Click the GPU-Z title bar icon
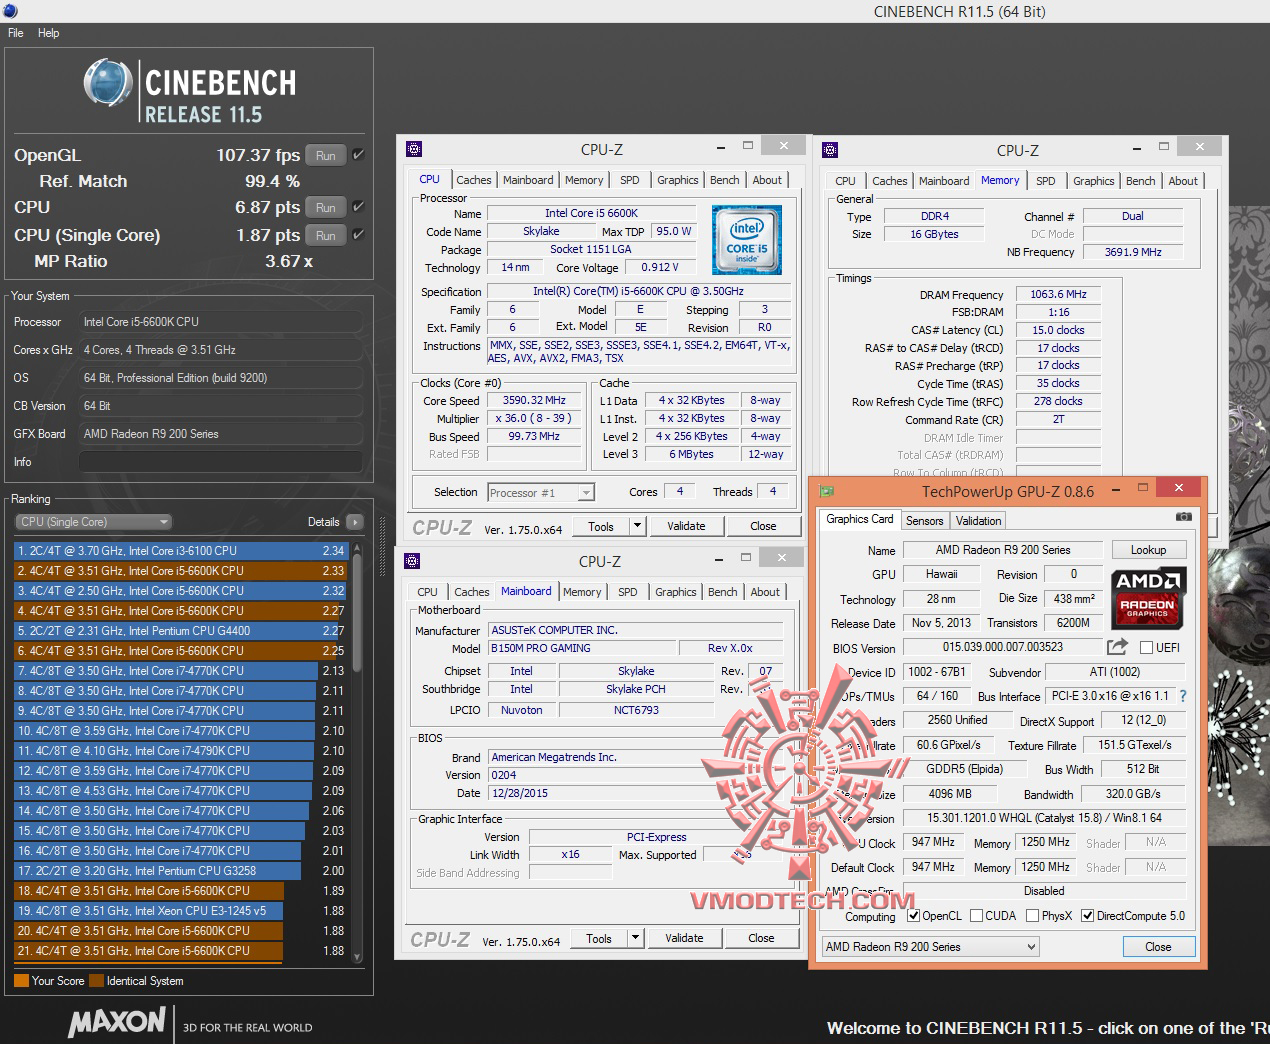Image resolution: width=1270 pixels, height=1044 pixels. (x=827, y=491)
